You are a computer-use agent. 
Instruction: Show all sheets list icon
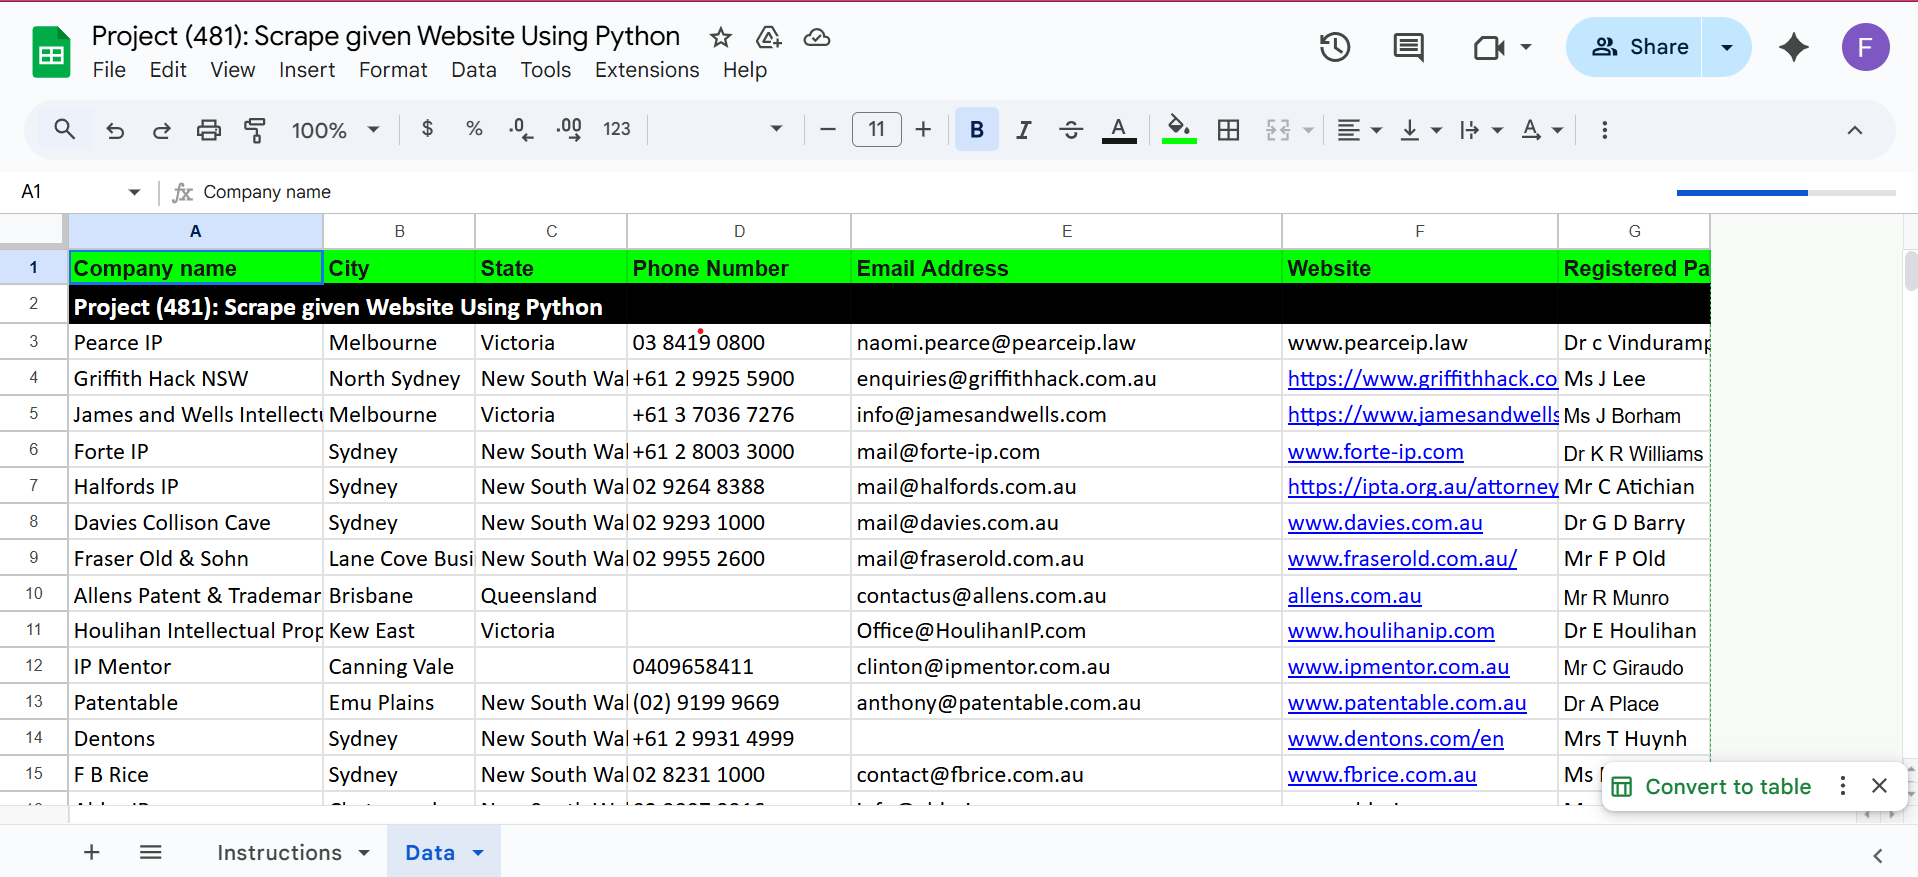pyautogui.click(x=151, y=852)
